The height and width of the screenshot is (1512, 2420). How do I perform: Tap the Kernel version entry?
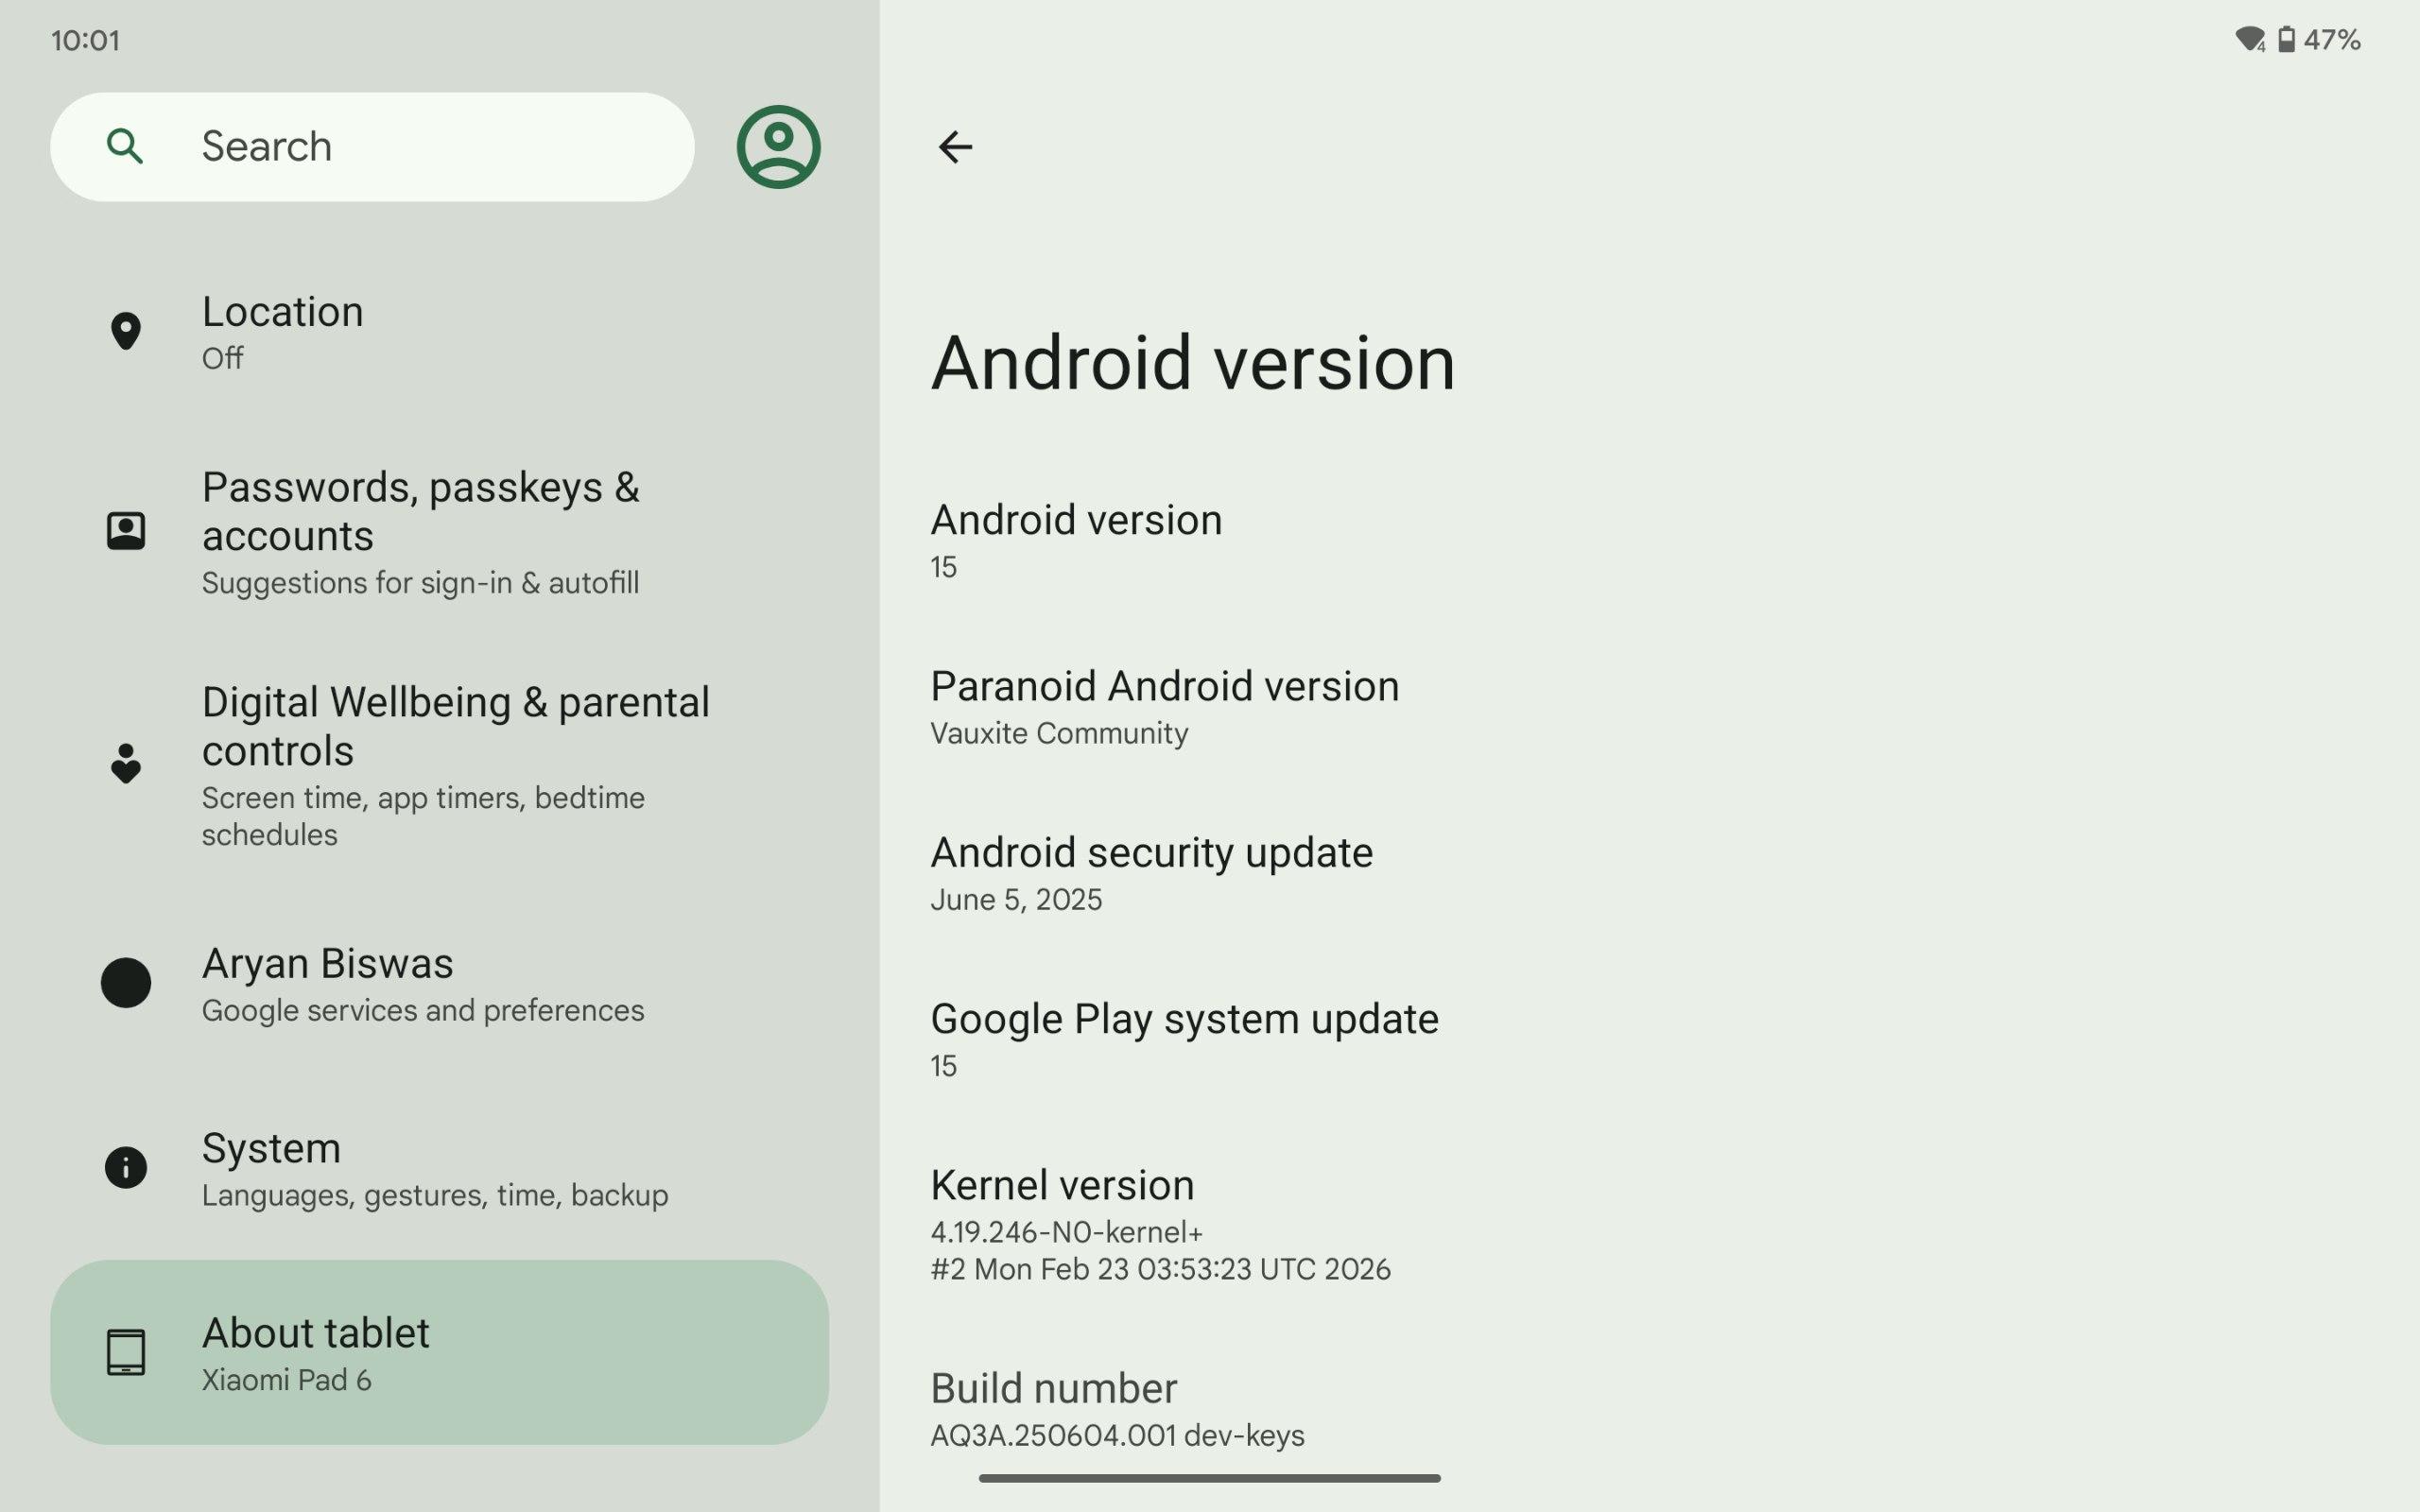[1160, 1223]
